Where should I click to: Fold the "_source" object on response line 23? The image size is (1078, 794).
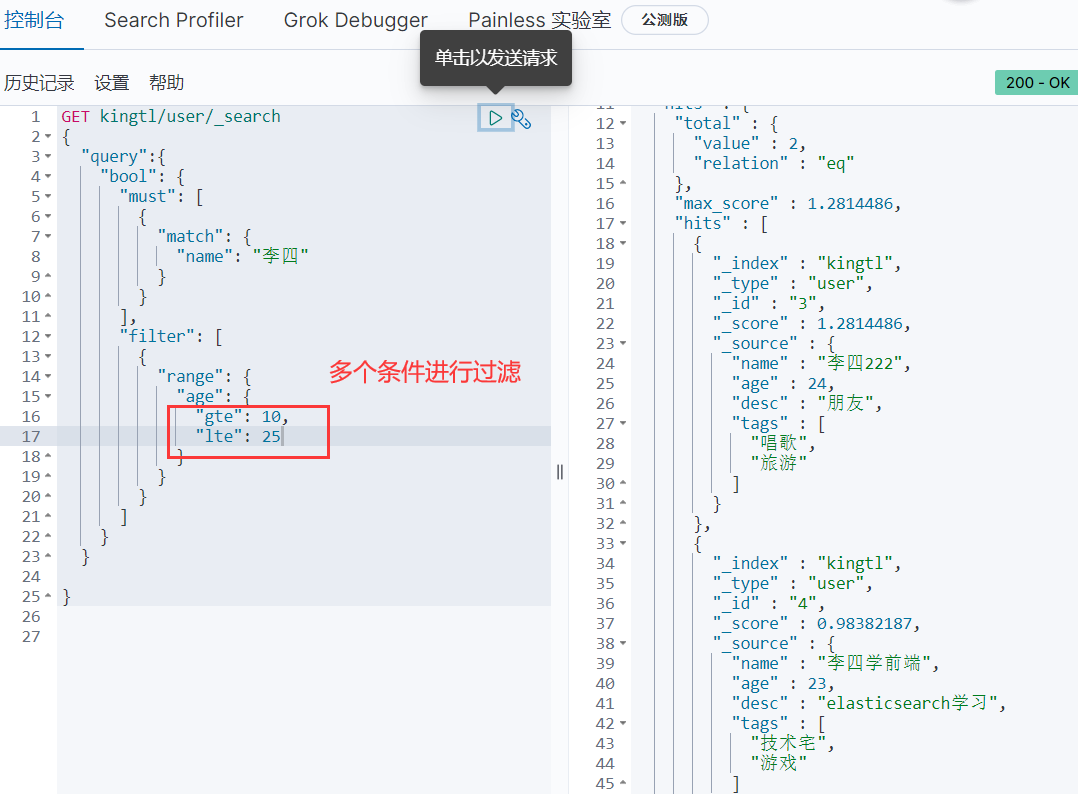click(x=624, y=344)
